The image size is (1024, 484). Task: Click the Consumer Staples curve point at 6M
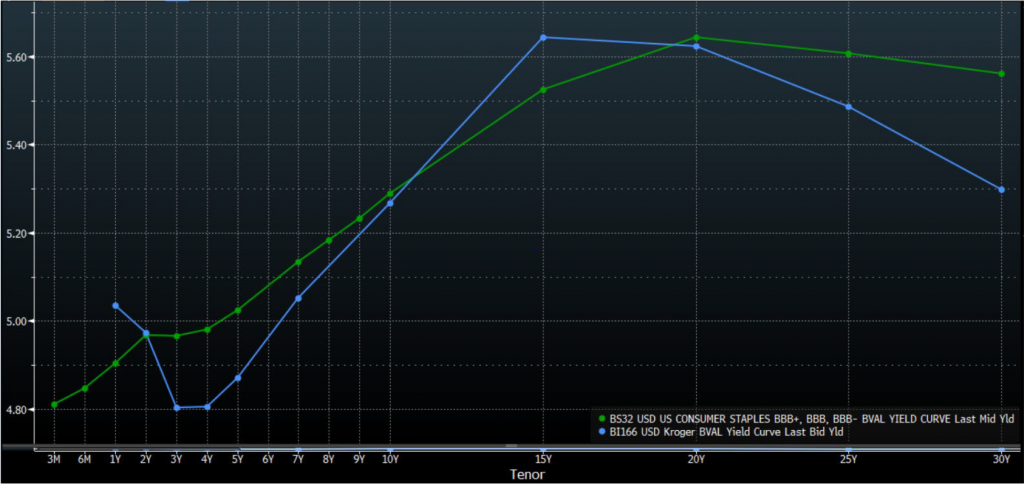click(85, 388)
